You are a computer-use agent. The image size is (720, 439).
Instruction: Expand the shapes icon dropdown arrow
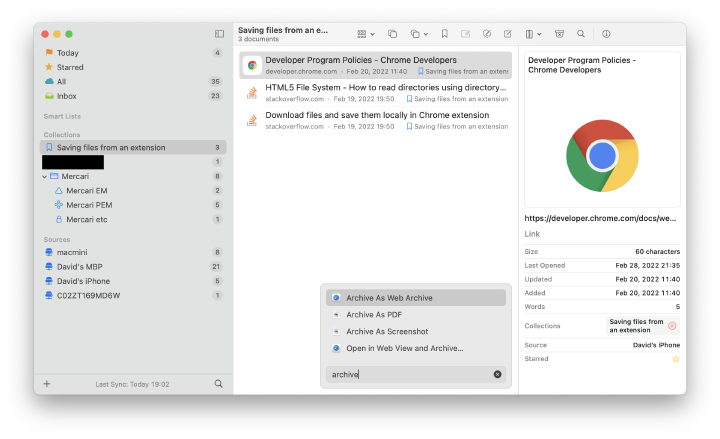[x=426, y=34]
